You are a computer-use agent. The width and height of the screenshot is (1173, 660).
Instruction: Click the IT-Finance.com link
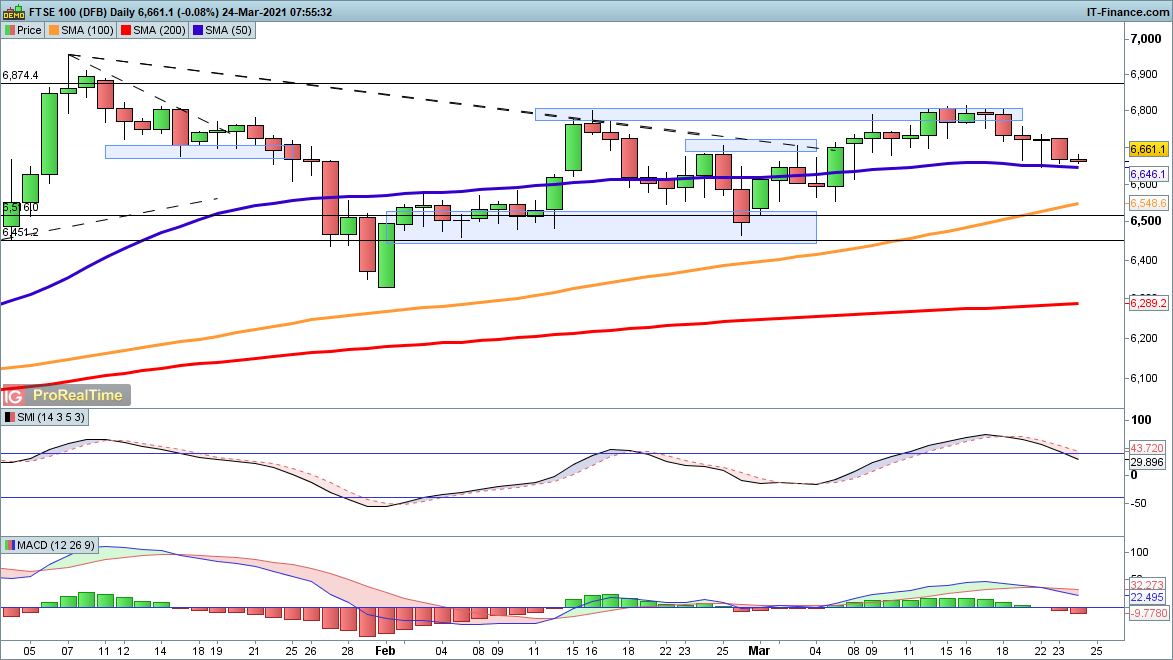pos(1127,11)
